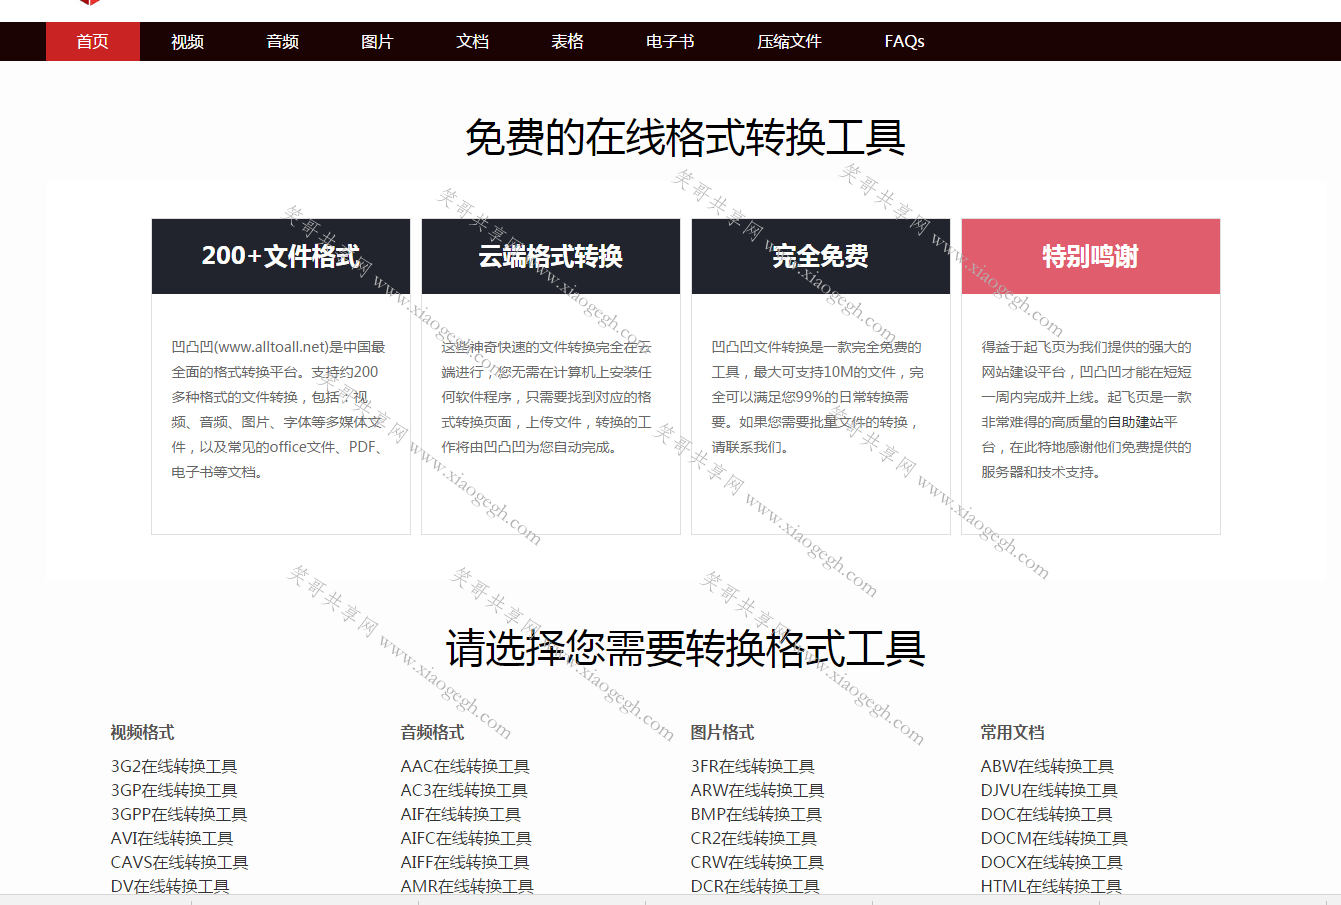The height and width of the screenshot is (905, 1341).
Task: Open DOCM在线转换工具 link
Action: pos(1054,838)
